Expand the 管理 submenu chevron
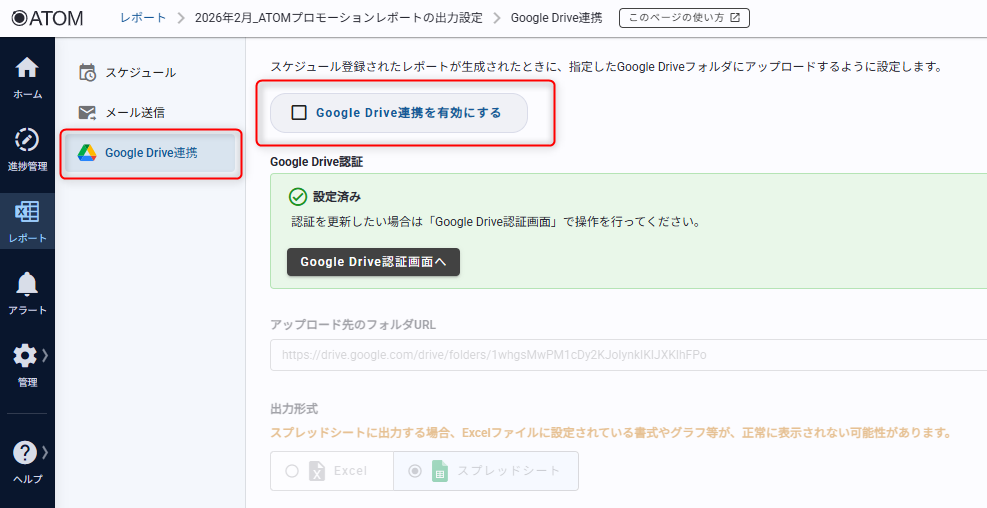This screenshot has height=508, width=987. click(45, 355)
